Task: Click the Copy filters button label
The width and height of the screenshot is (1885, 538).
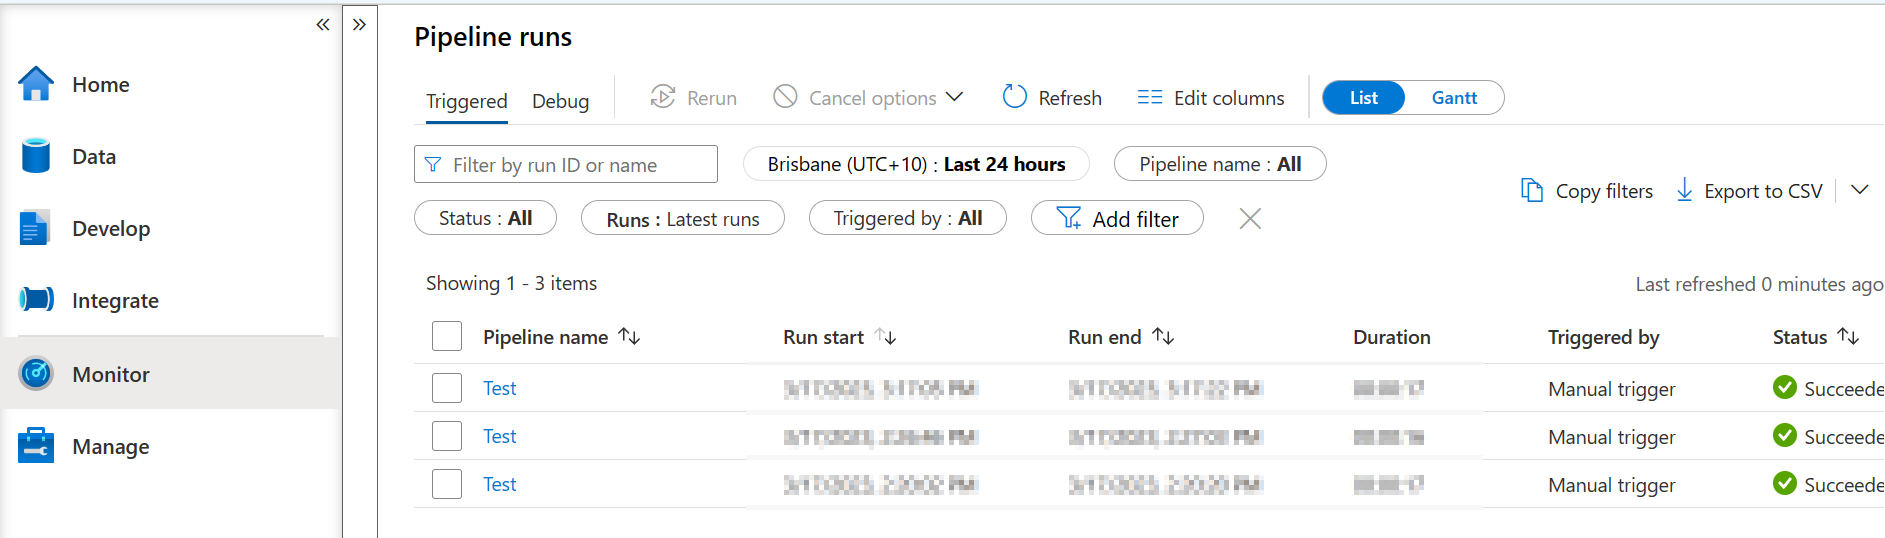Action: [1604, 191]
